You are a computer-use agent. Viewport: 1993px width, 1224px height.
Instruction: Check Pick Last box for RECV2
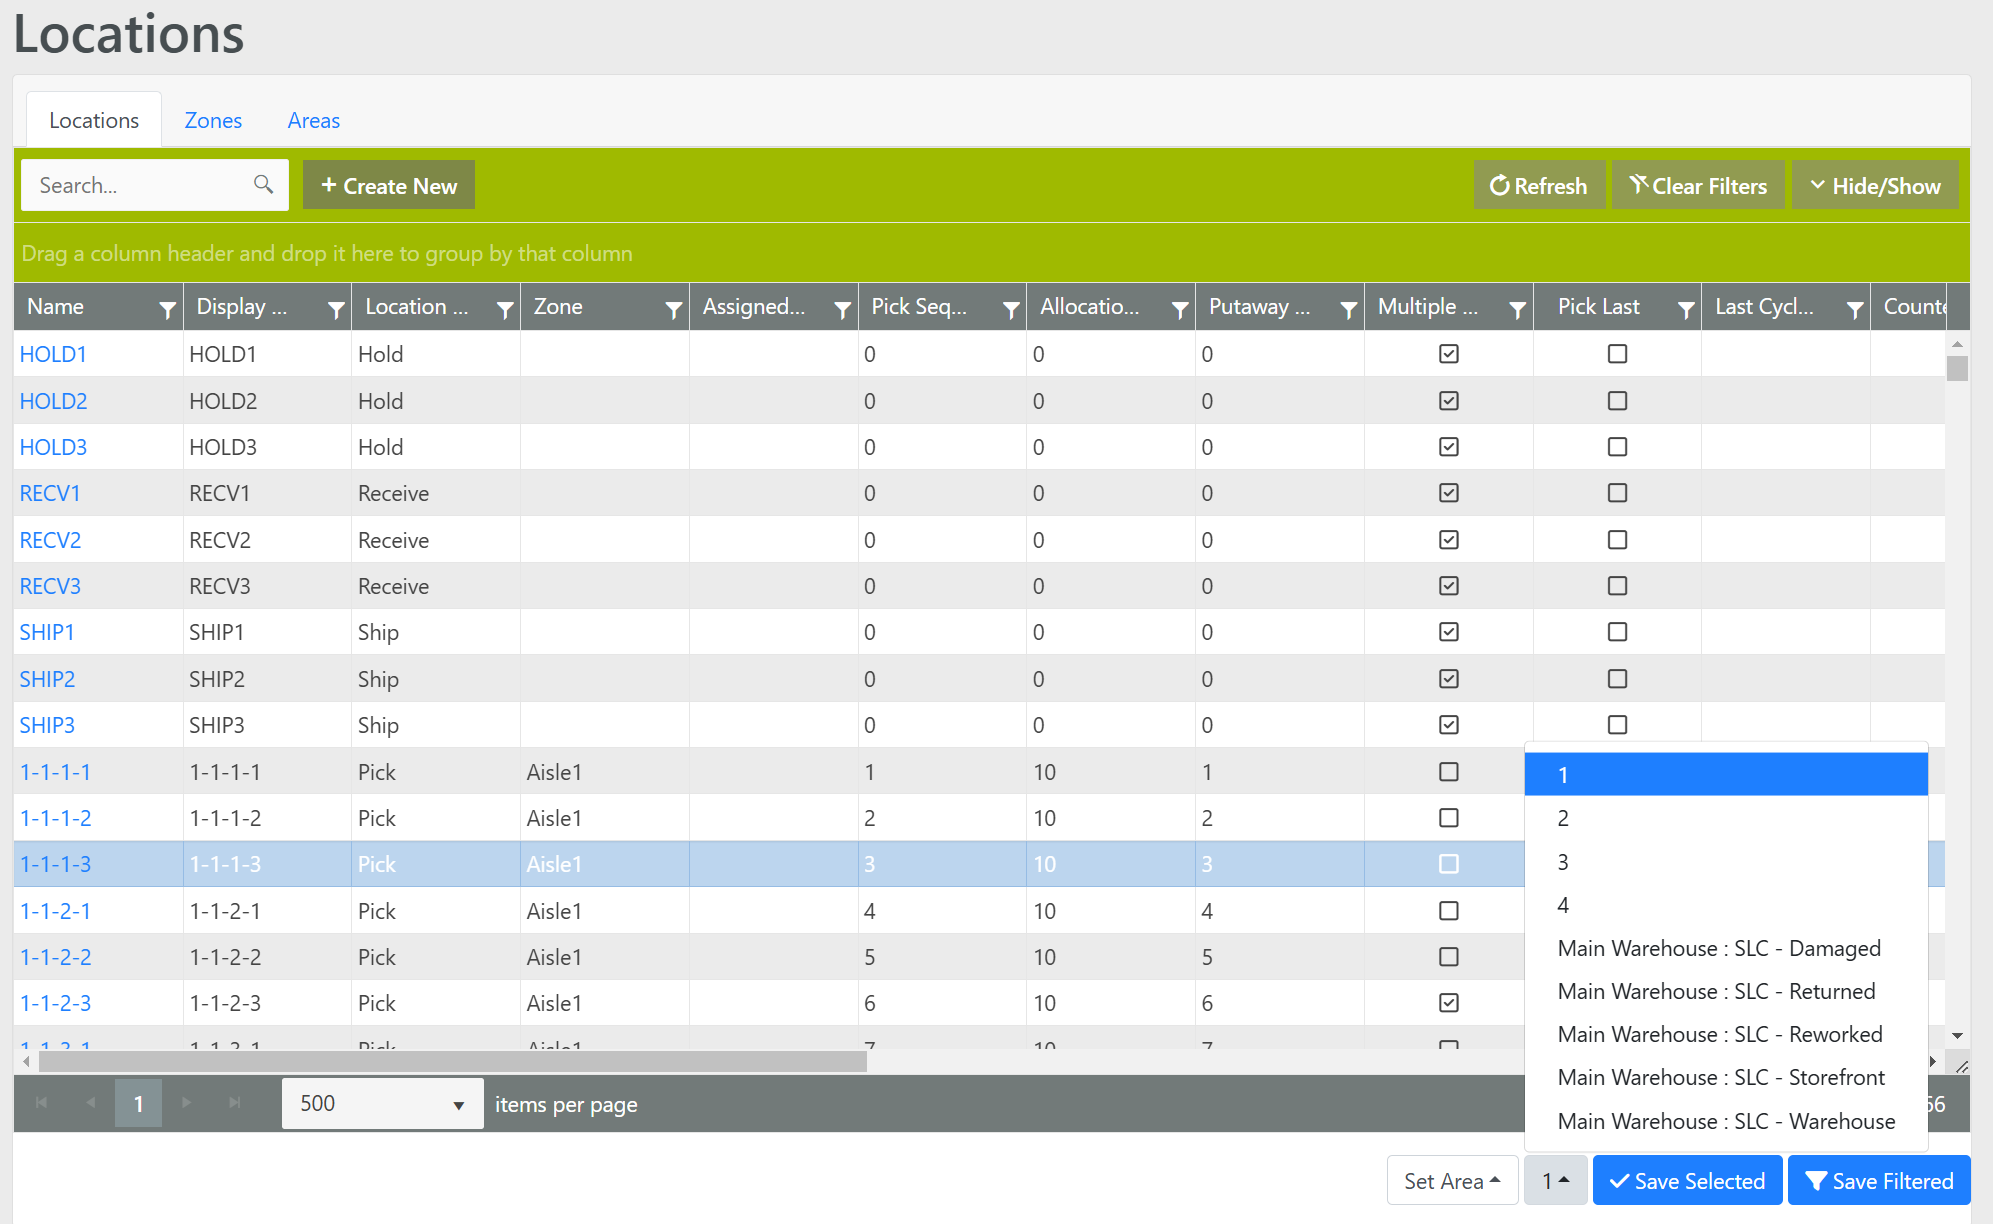(1617, 540)
